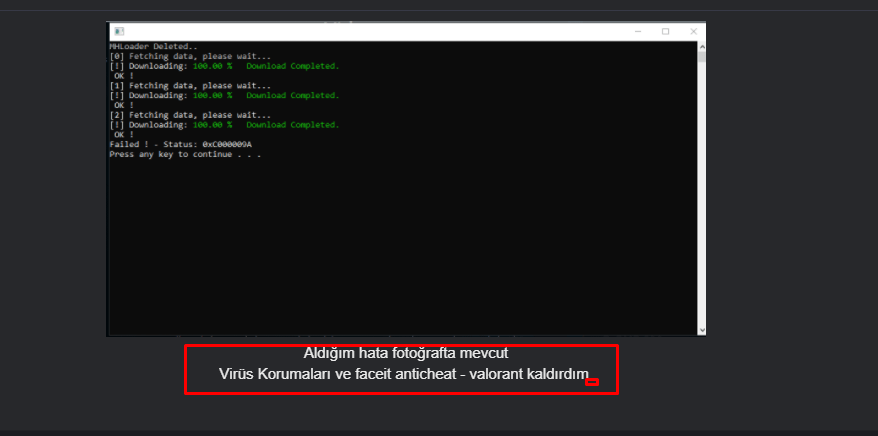This screenshot has width=878, height=436.
Task: Click the console scrollbar down arrow
Action: click(x=702, y=331)
